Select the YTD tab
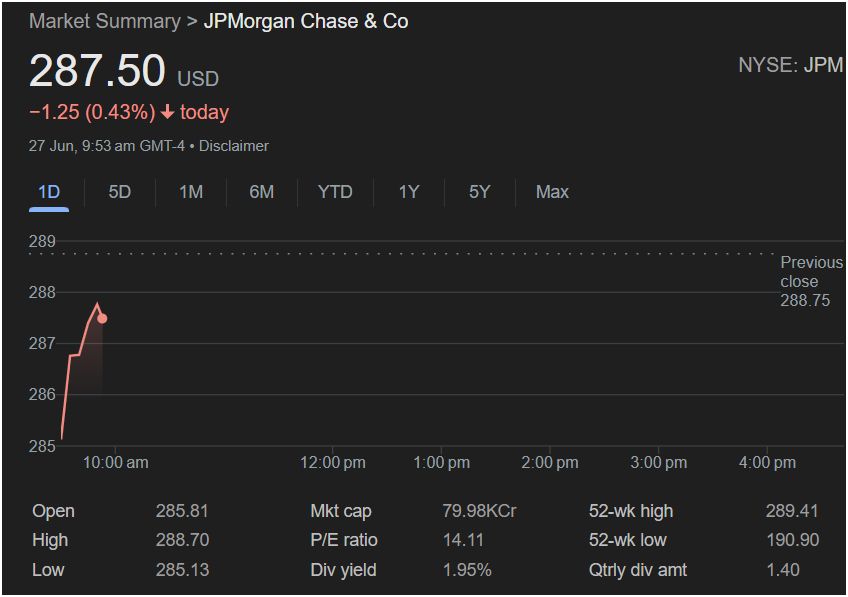The image size is (848, 597). (x=335, y=192)
